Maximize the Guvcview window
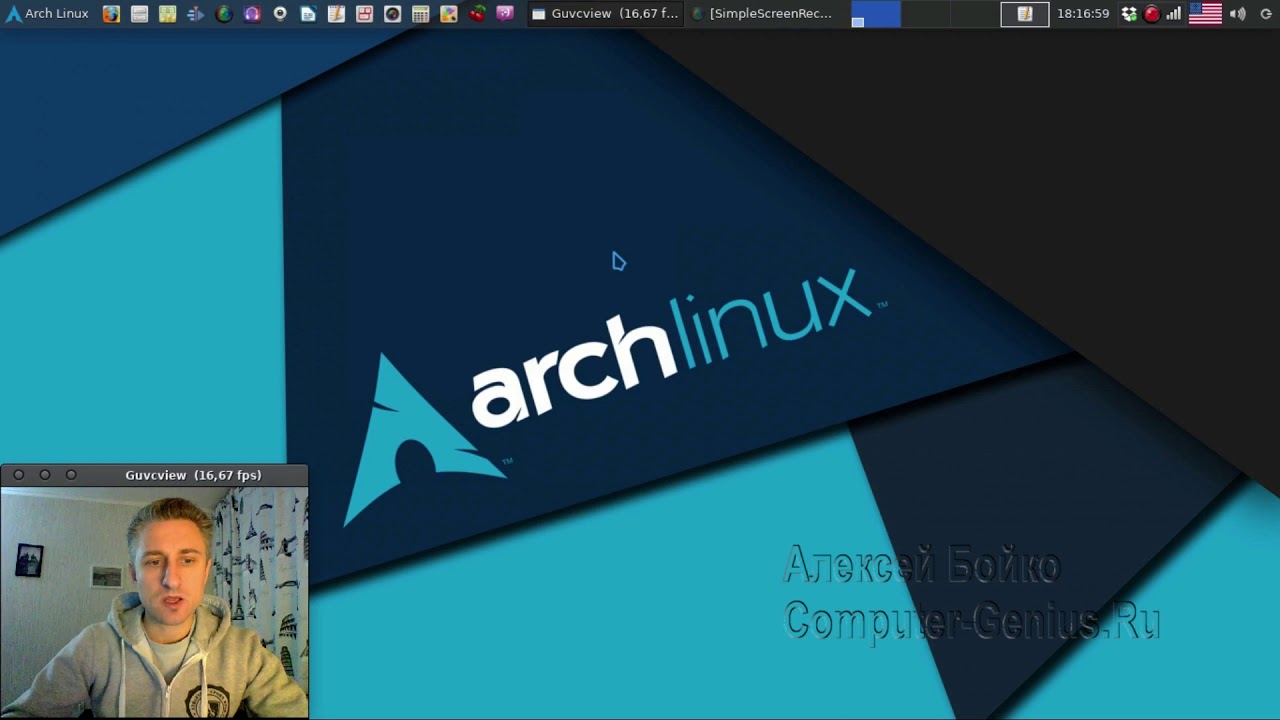The image size is (1280, 720). point(70,475)
